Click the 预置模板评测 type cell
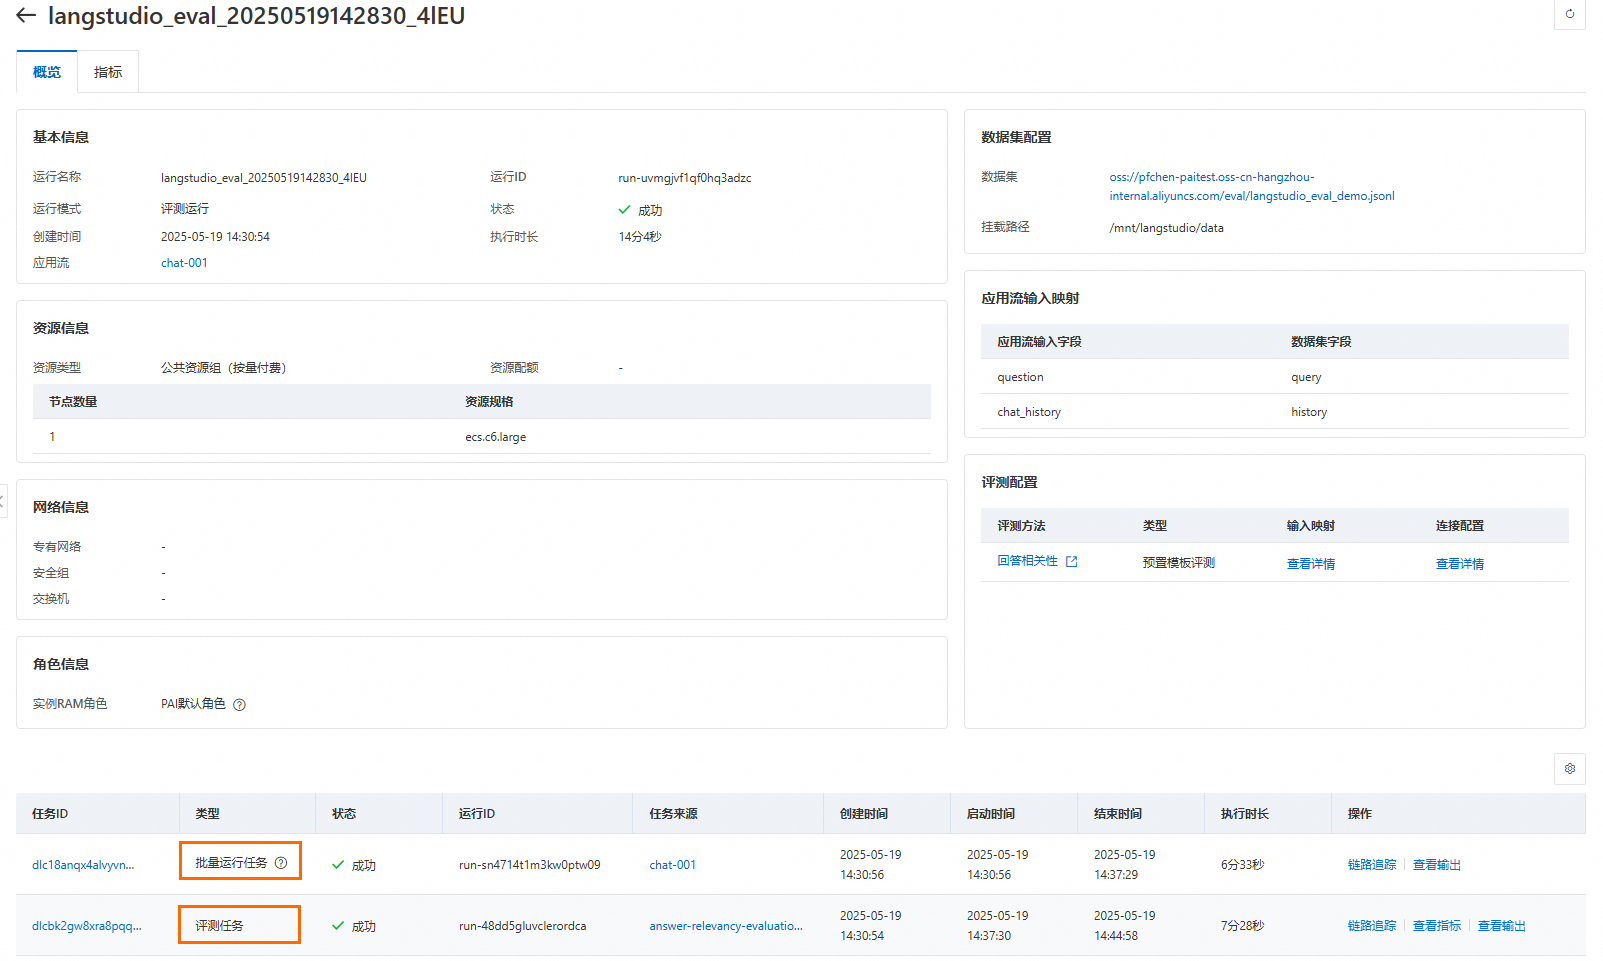Image resolution: width=1603 pixels, height=961 pixels. tap(1179, 563)
